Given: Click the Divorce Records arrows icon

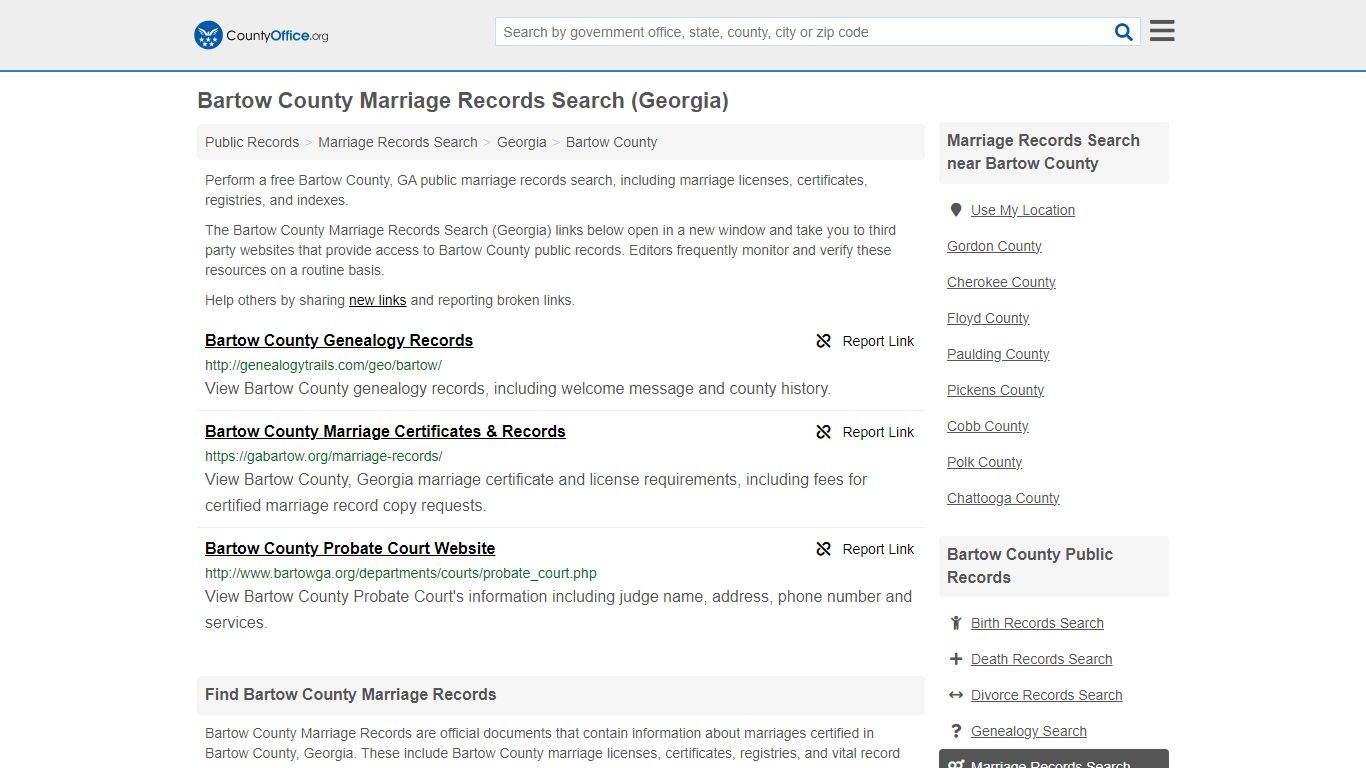Looking at the screenshot, I should pyautogui.click(x=956, y=695).
